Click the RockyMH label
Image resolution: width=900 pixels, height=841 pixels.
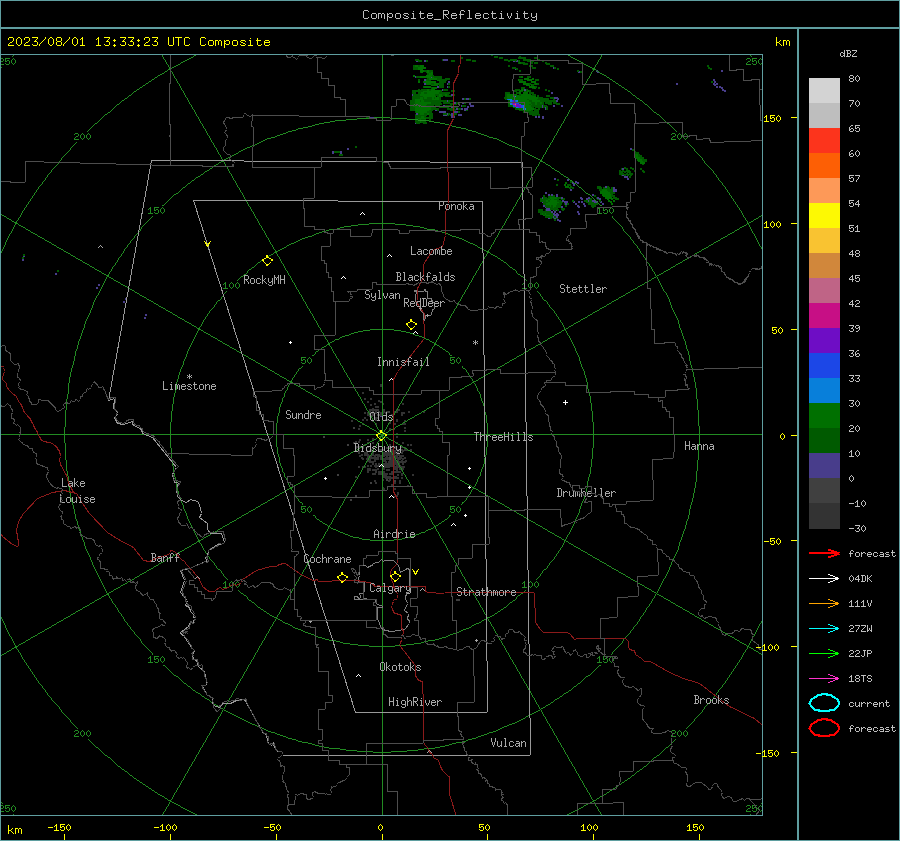264,280
